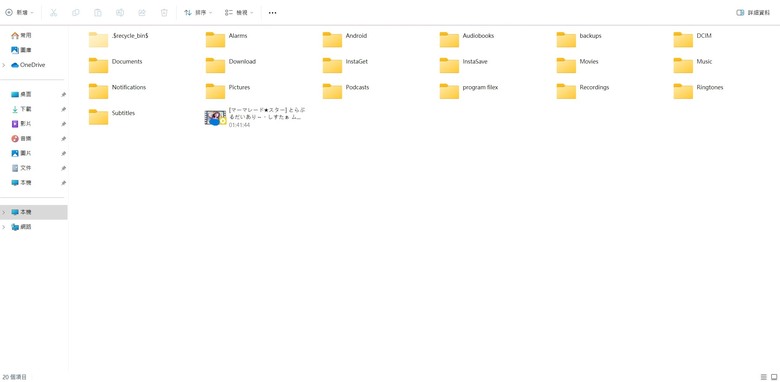Select the Movies folder

578,65
